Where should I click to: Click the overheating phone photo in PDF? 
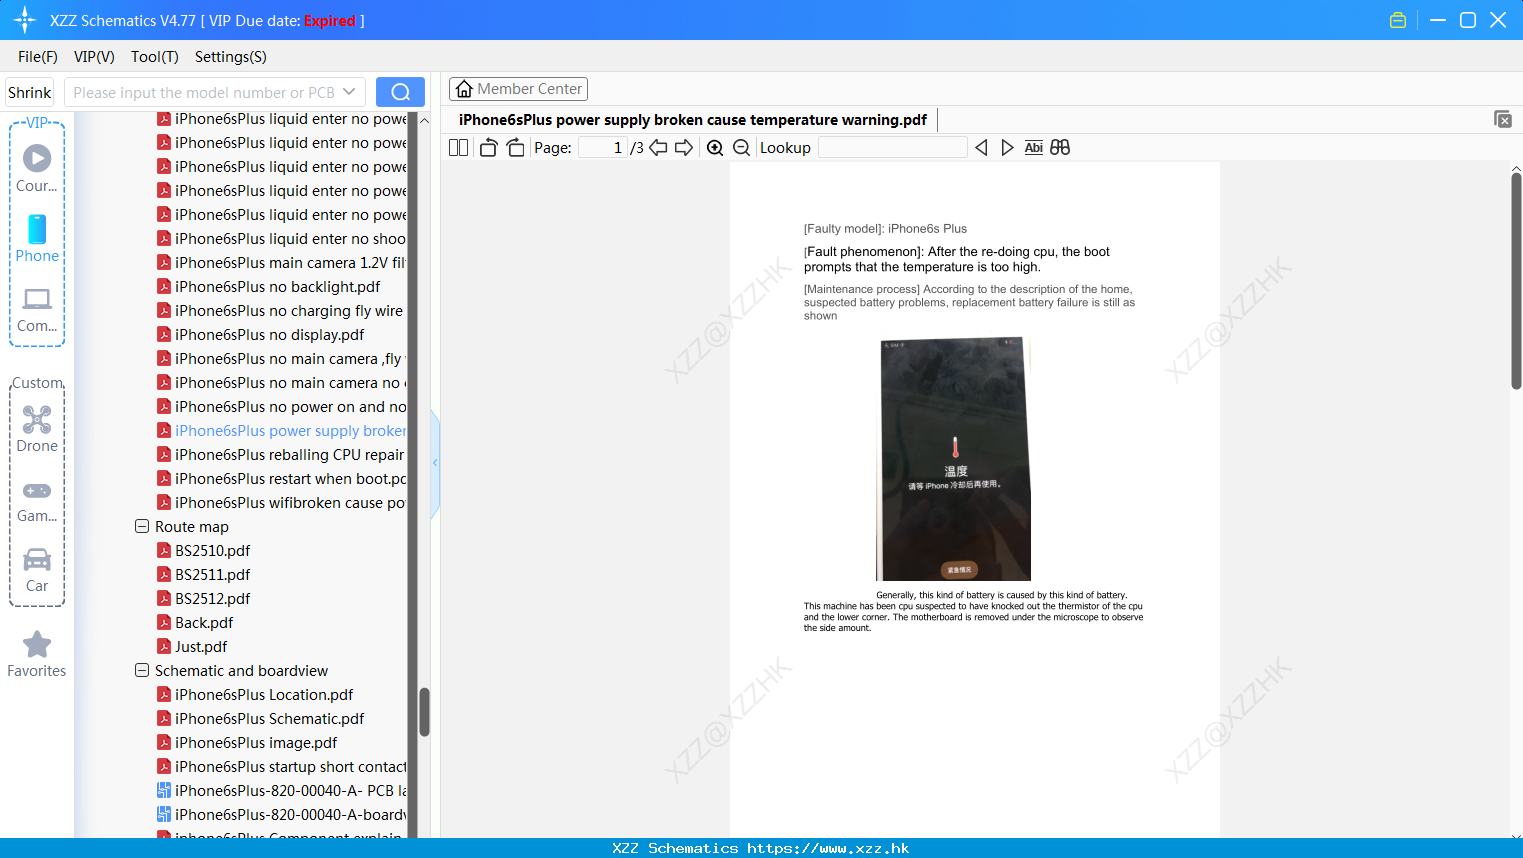click(x=955, y=459)
